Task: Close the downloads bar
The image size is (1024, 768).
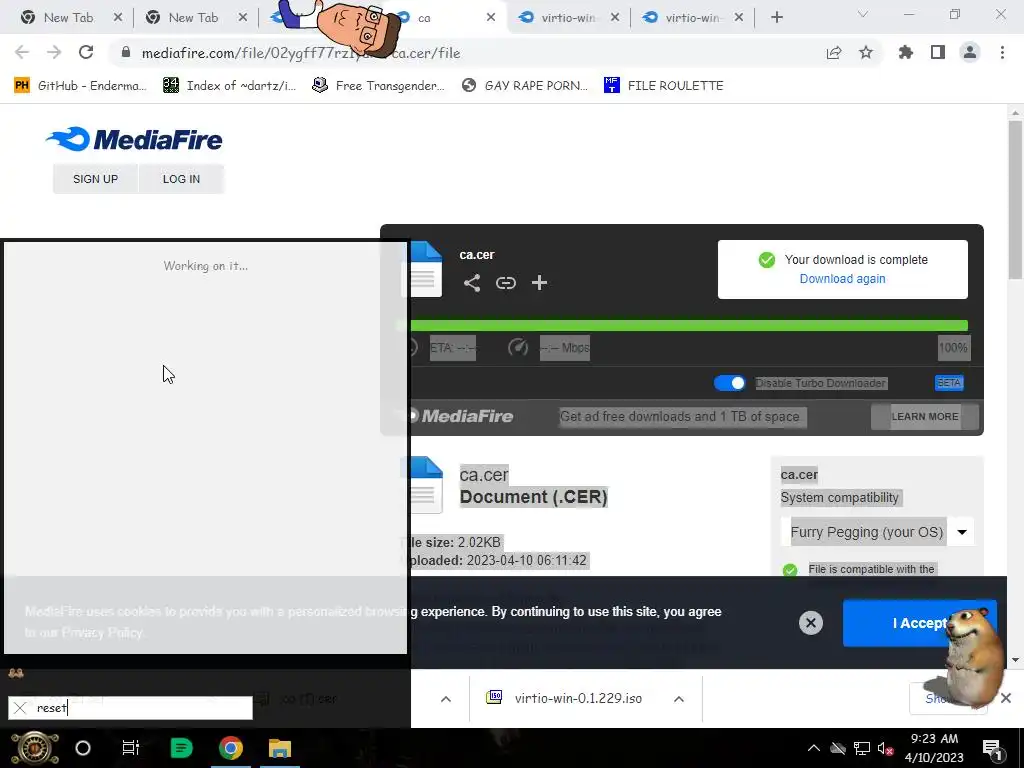Action: pos(1006,699)
